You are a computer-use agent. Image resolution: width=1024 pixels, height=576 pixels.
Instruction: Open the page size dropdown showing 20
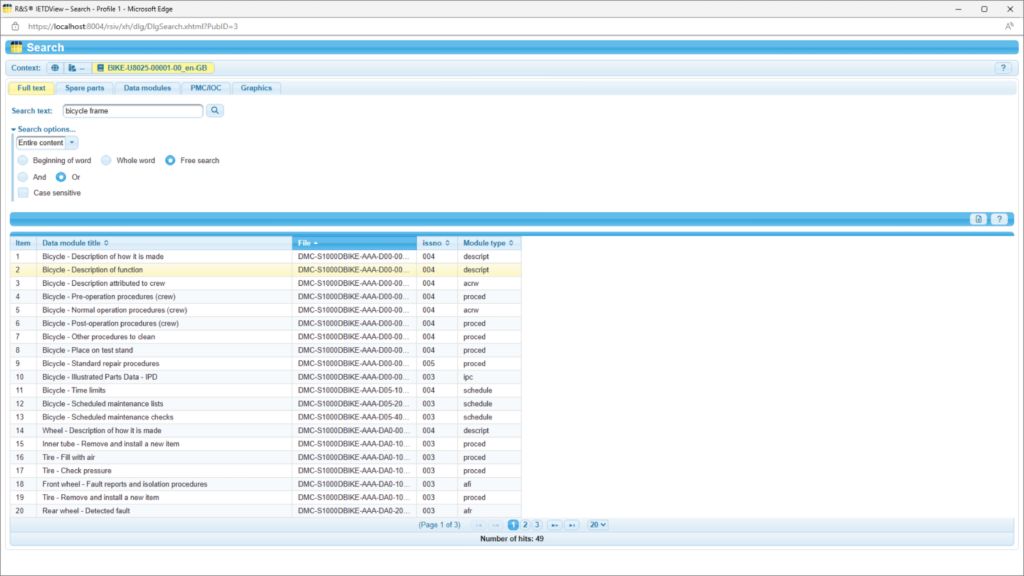(x=596, y=524)
